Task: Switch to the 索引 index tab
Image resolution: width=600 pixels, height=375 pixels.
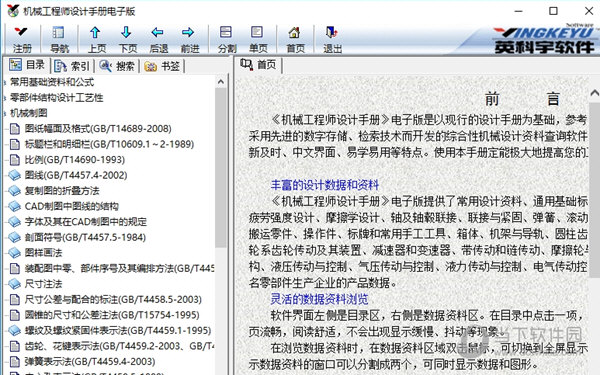Action: point(72,66)
